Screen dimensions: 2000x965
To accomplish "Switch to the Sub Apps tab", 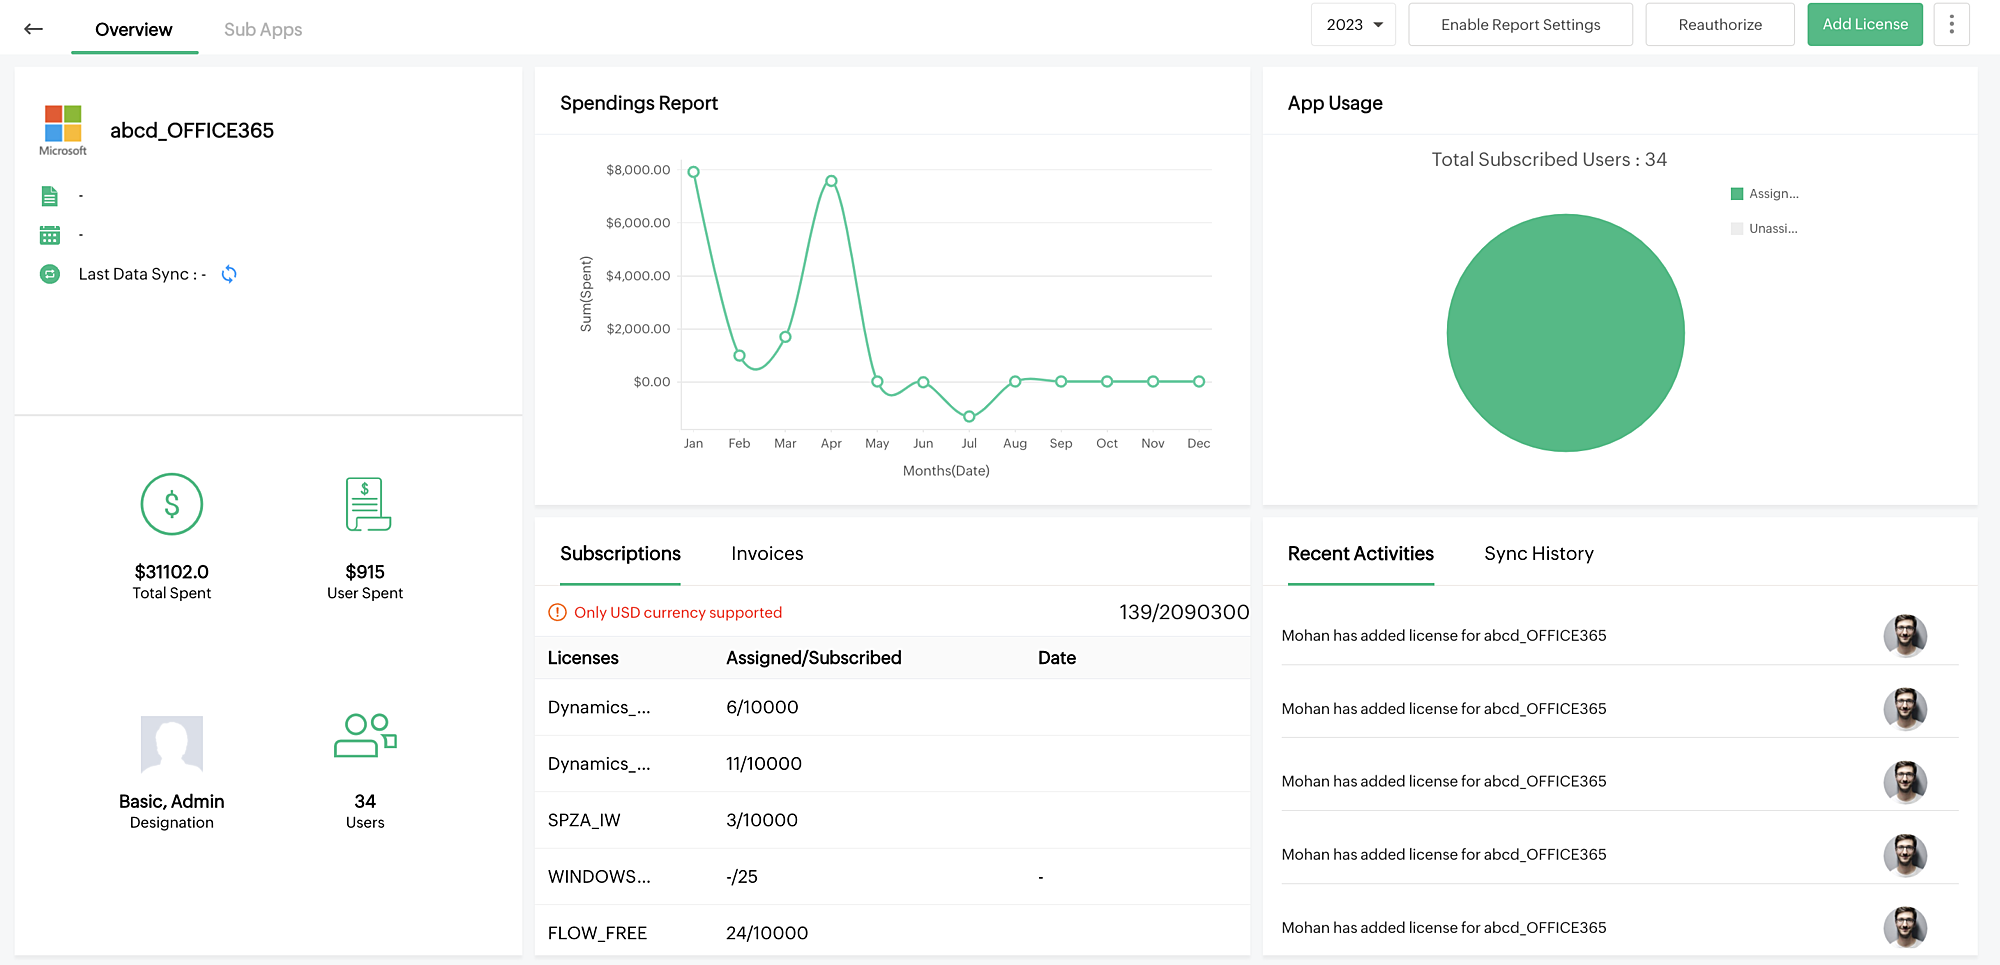I will [263, 30].
